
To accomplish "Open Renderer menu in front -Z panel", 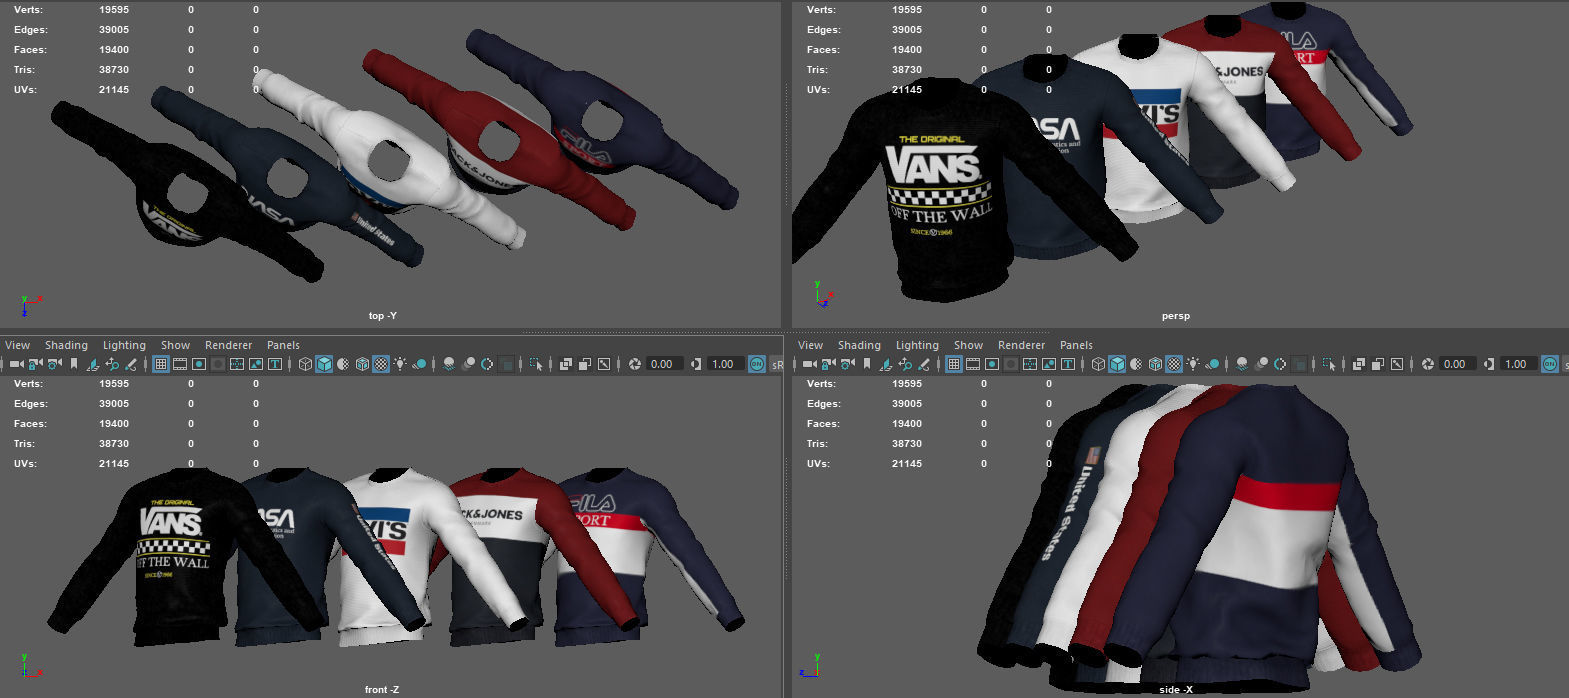I will pos(228,345).
